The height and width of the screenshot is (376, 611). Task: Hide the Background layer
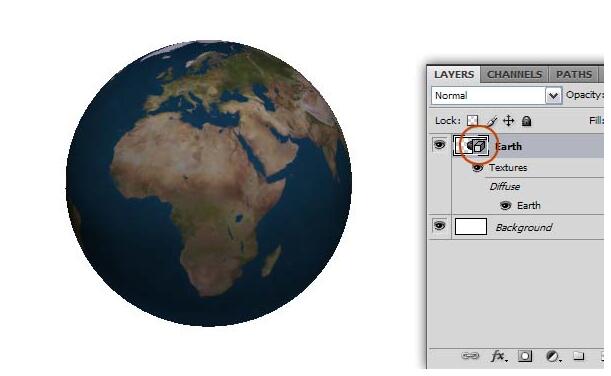(x=439, y=226)
